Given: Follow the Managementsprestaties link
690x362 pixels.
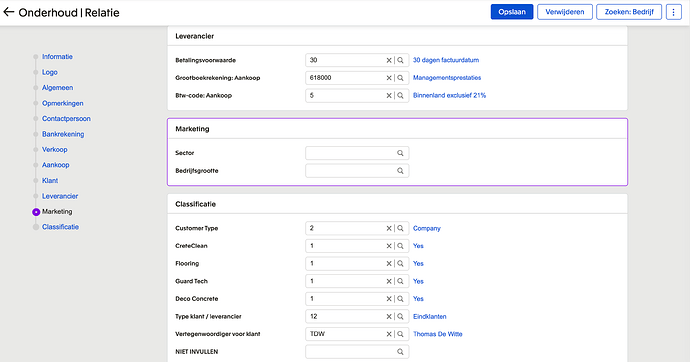Looking at the screenshot, I should (447, 78).
